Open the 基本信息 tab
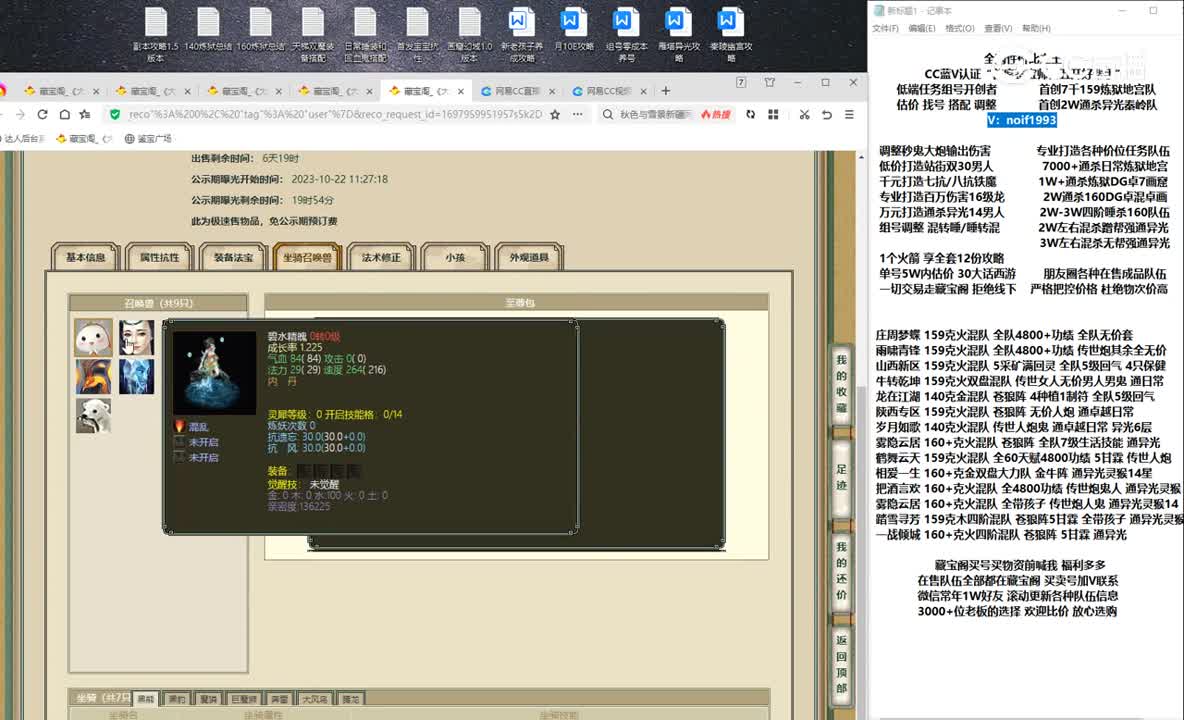Viewport: 1184px width, 720px height. [x=85, y=257]
